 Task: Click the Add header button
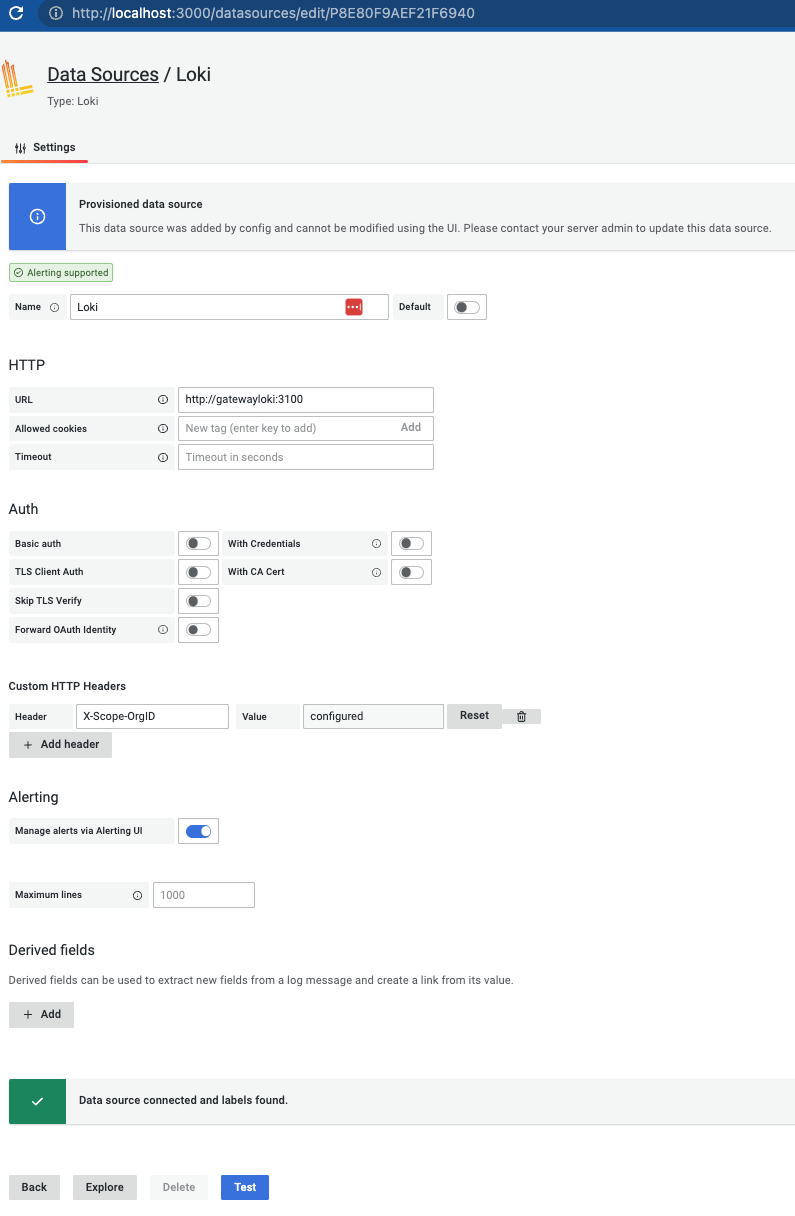[60, 745]
